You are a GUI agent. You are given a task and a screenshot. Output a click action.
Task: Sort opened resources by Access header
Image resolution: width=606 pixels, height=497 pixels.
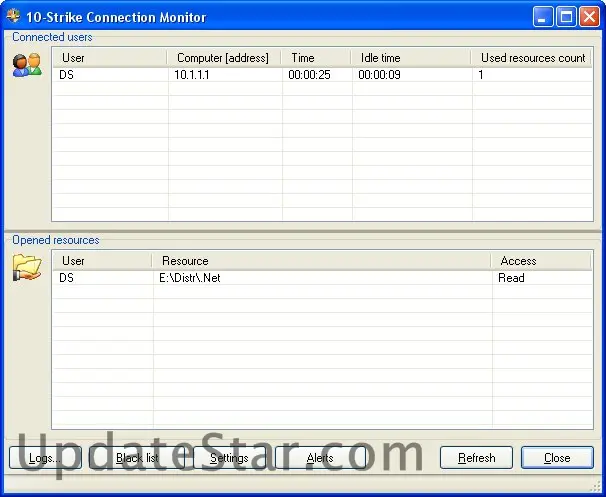[x=541, y=261]
